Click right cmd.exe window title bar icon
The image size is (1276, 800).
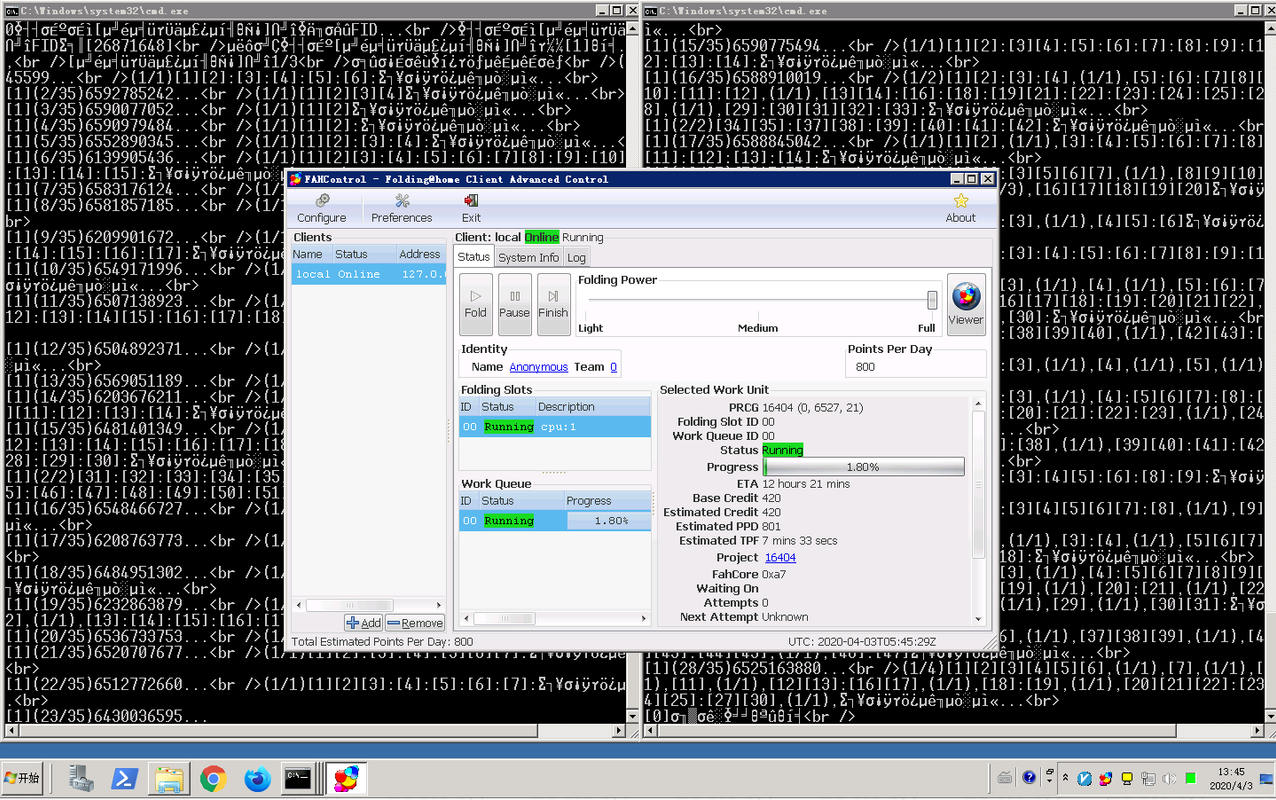[x=651, y=10]
